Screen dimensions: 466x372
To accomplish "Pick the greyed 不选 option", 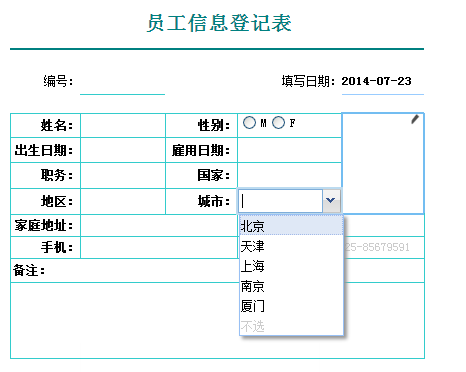I will 291,326.
